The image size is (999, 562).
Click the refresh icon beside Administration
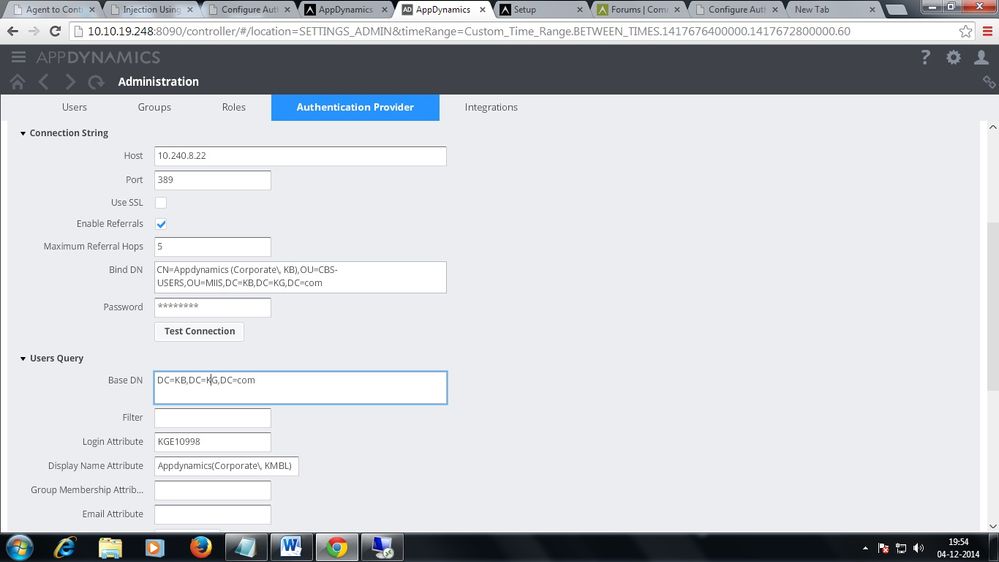pyautogui.click(x=96, y=82)
